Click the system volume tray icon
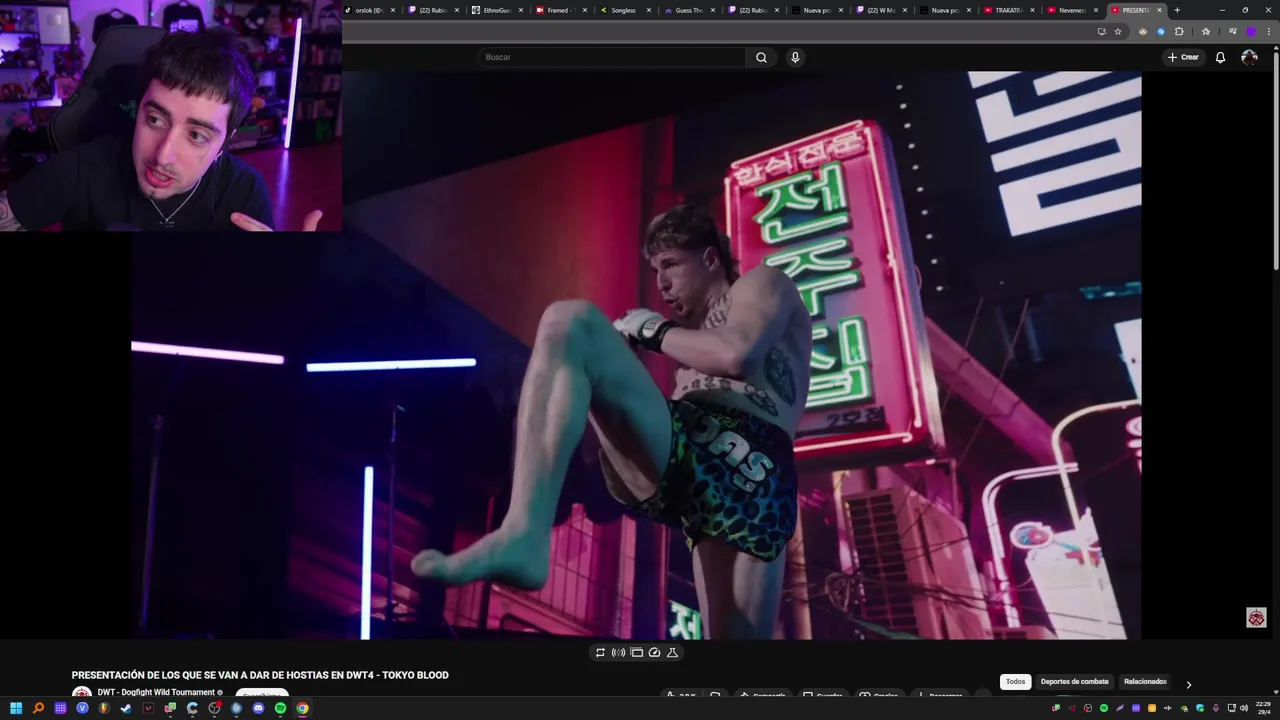The height and width of the screenshot is (720, 1280). click(x=1244, y=708)
